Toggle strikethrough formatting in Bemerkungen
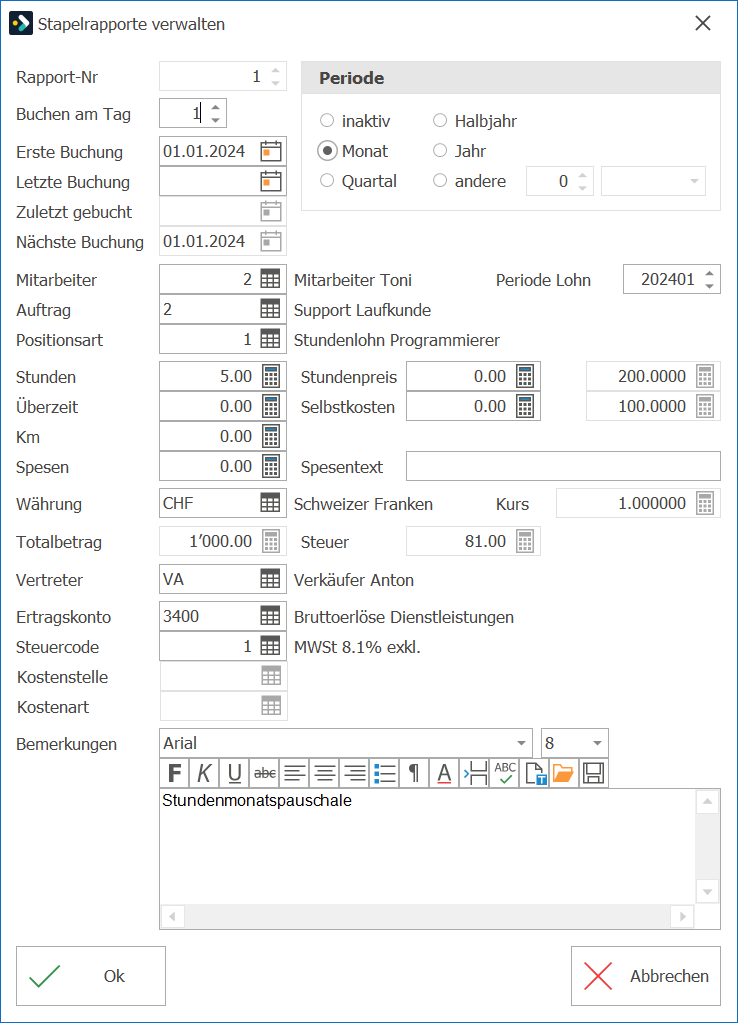This screenshot has height=1023, width=738. (x=264, y=773)
